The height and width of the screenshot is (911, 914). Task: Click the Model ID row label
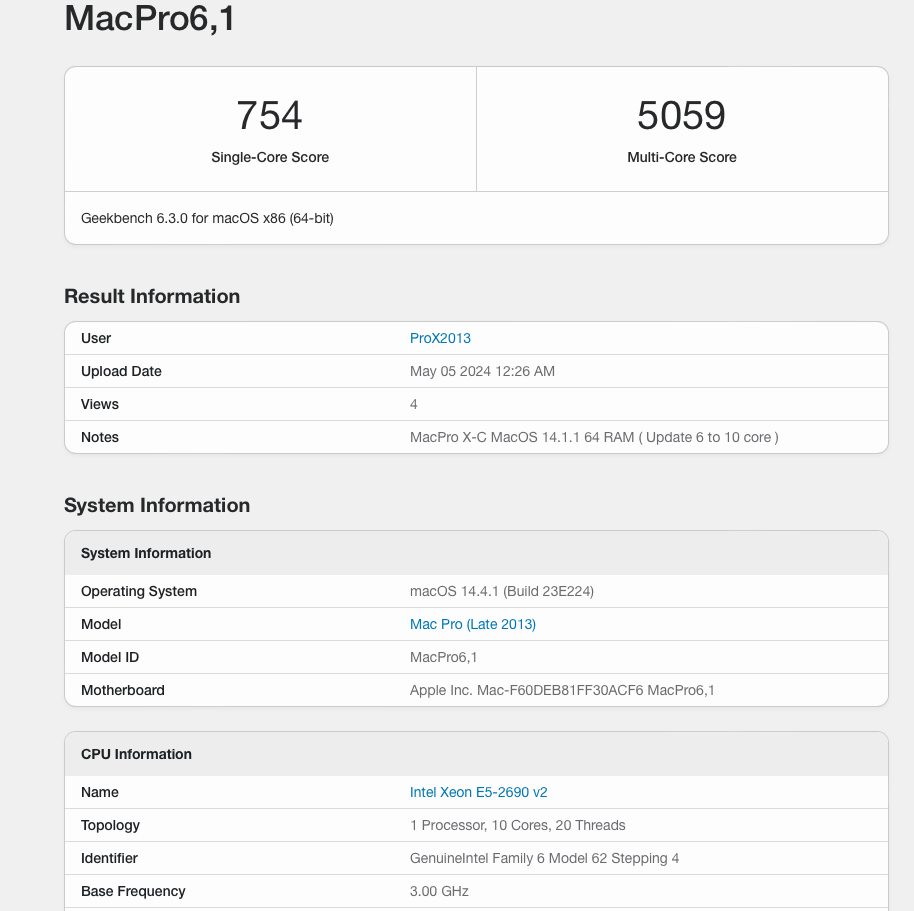[110, 657]
